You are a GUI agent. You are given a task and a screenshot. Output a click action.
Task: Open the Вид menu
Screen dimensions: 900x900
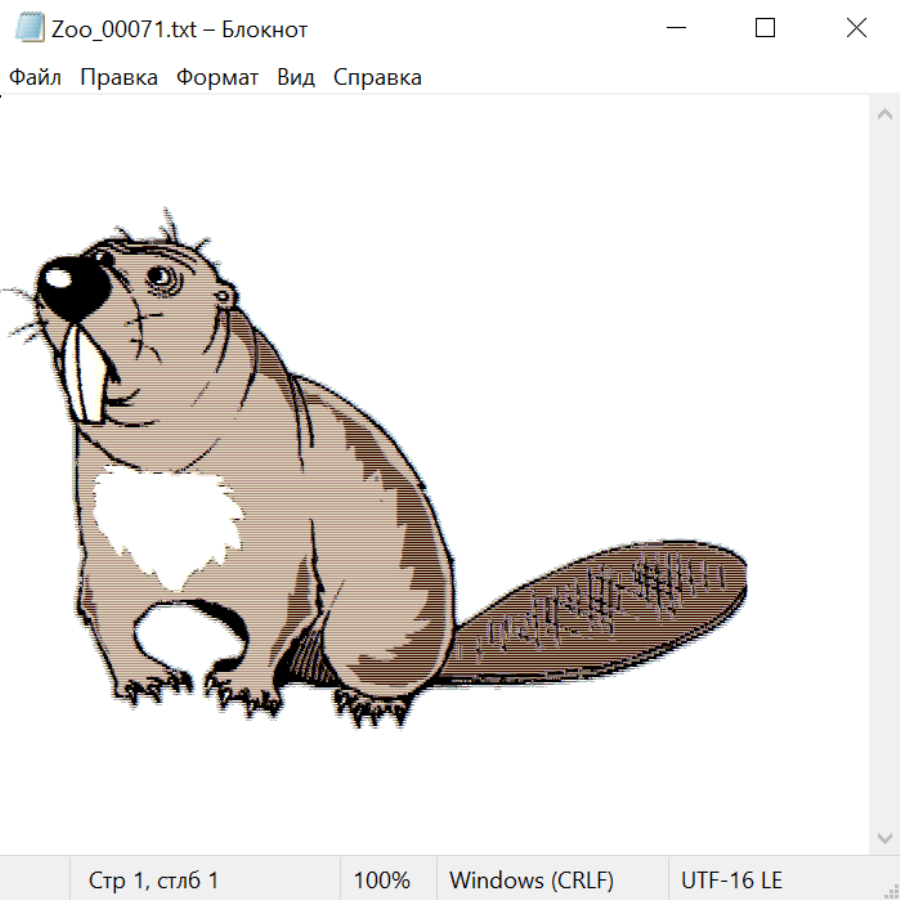click(296, 78)
